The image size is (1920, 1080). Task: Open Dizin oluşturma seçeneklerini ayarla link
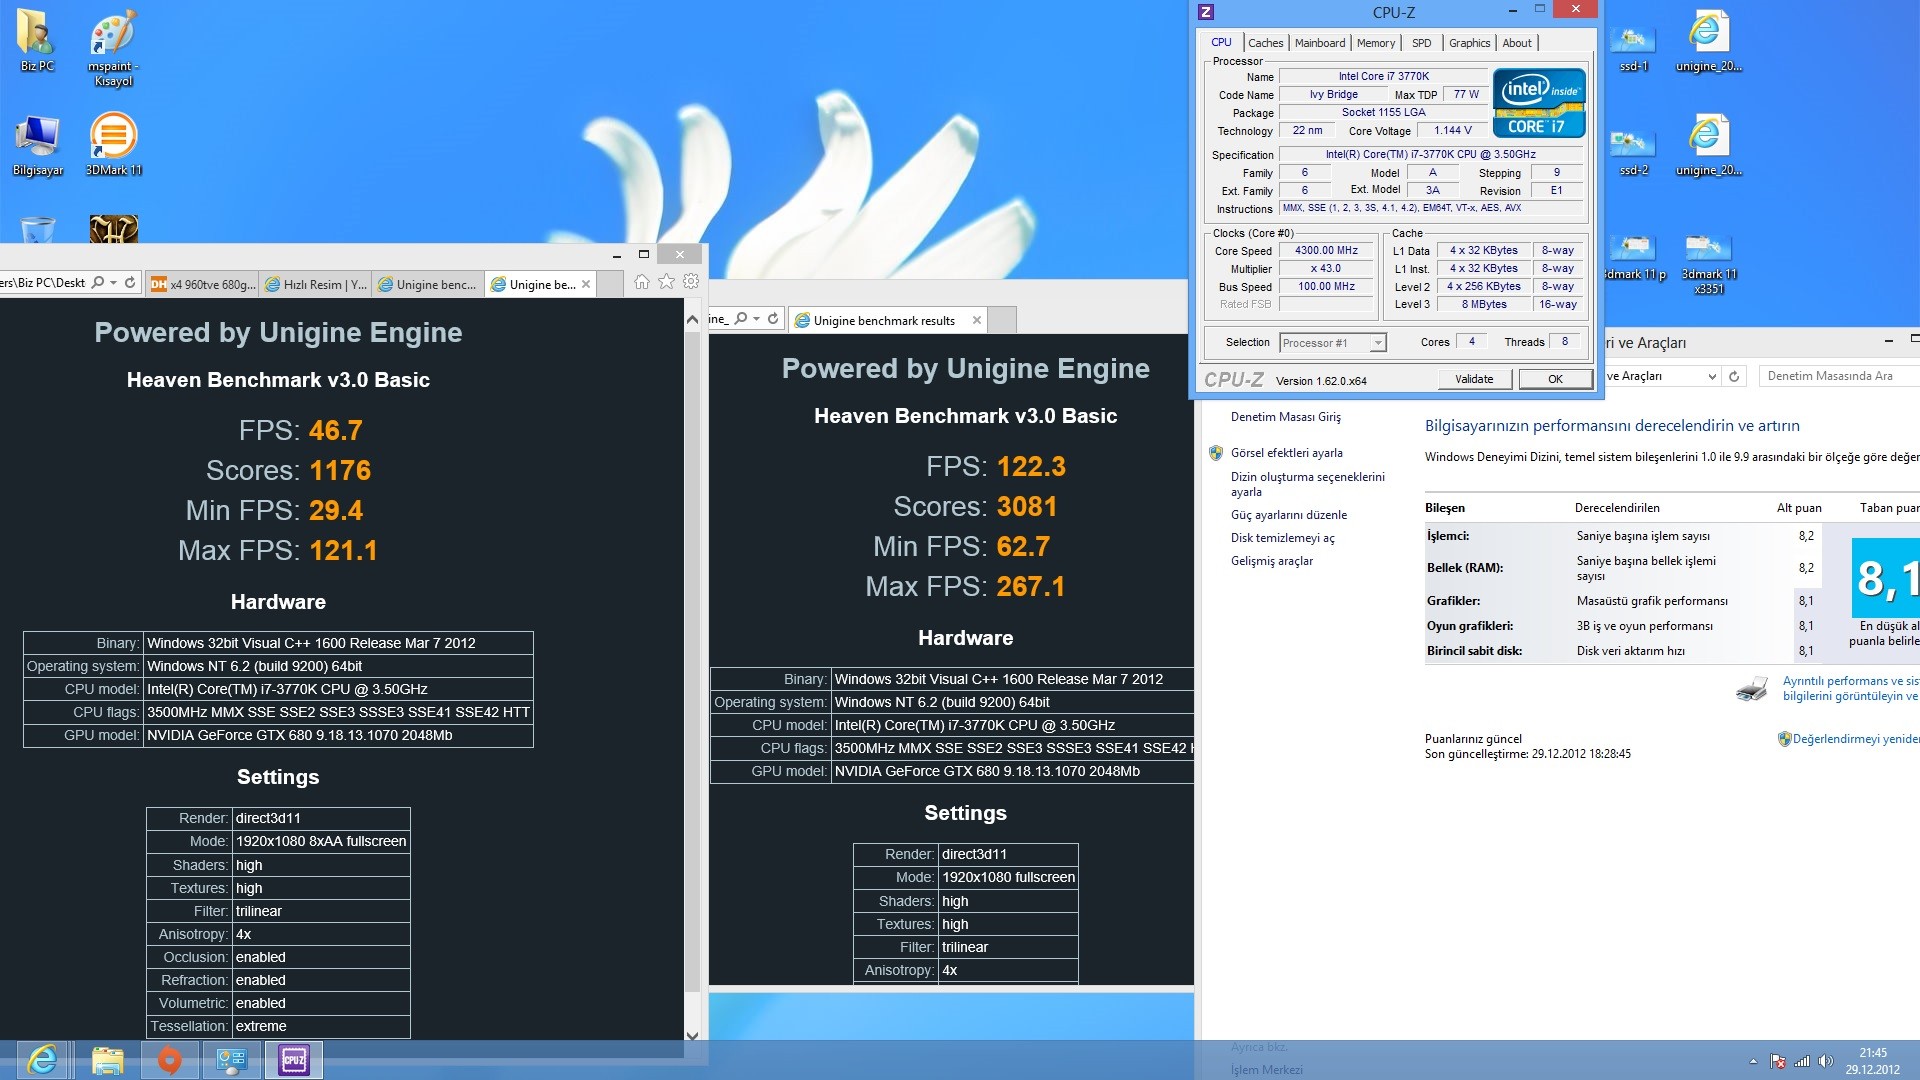pos(1308,484)
